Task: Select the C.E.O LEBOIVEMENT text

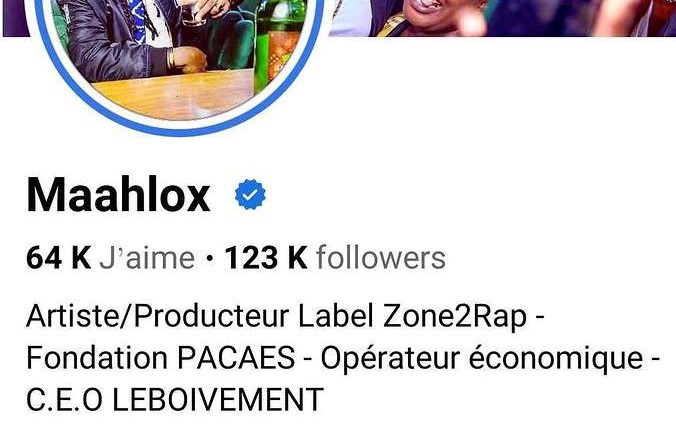Action: 175,399
